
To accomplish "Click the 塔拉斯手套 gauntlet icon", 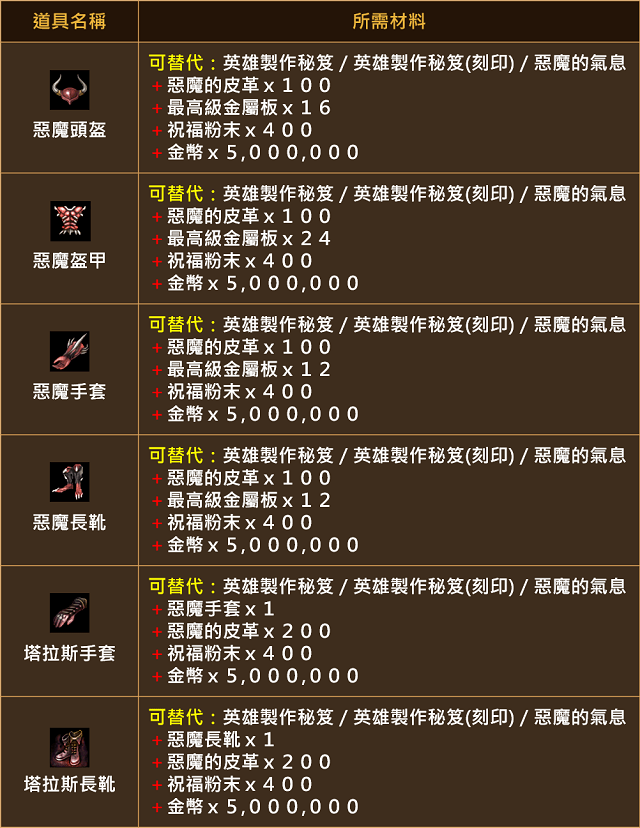I will point(70,613).
